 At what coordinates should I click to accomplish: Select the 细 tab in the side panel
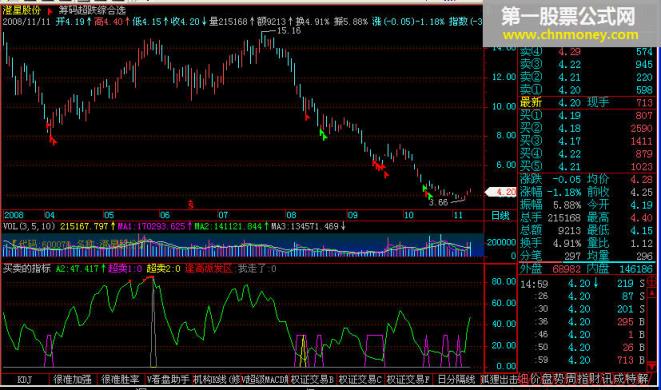click(x=523, y=379)
